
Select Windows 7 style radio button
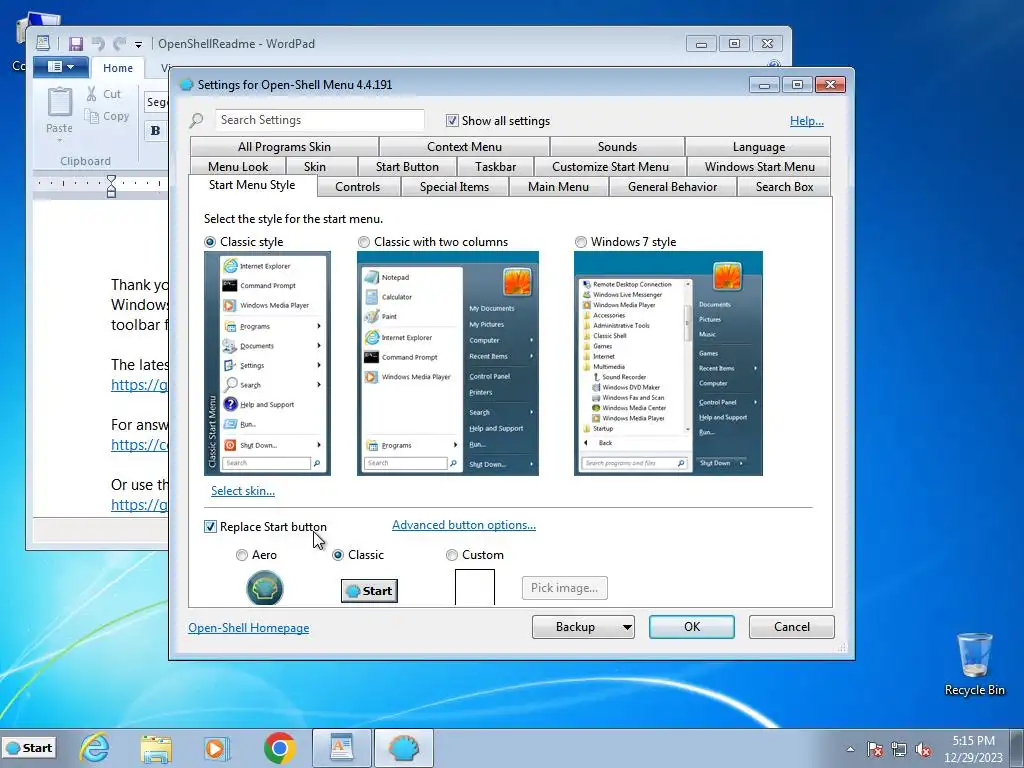tap(581, 242)
